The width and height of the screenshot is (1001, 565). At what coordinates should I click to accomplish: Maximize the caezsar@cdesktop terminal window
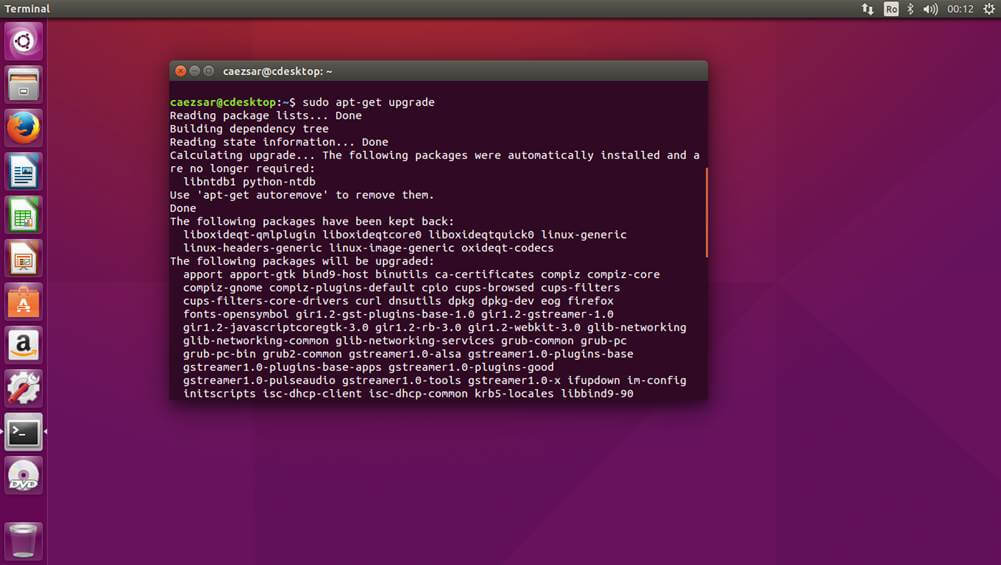[209, 71]
